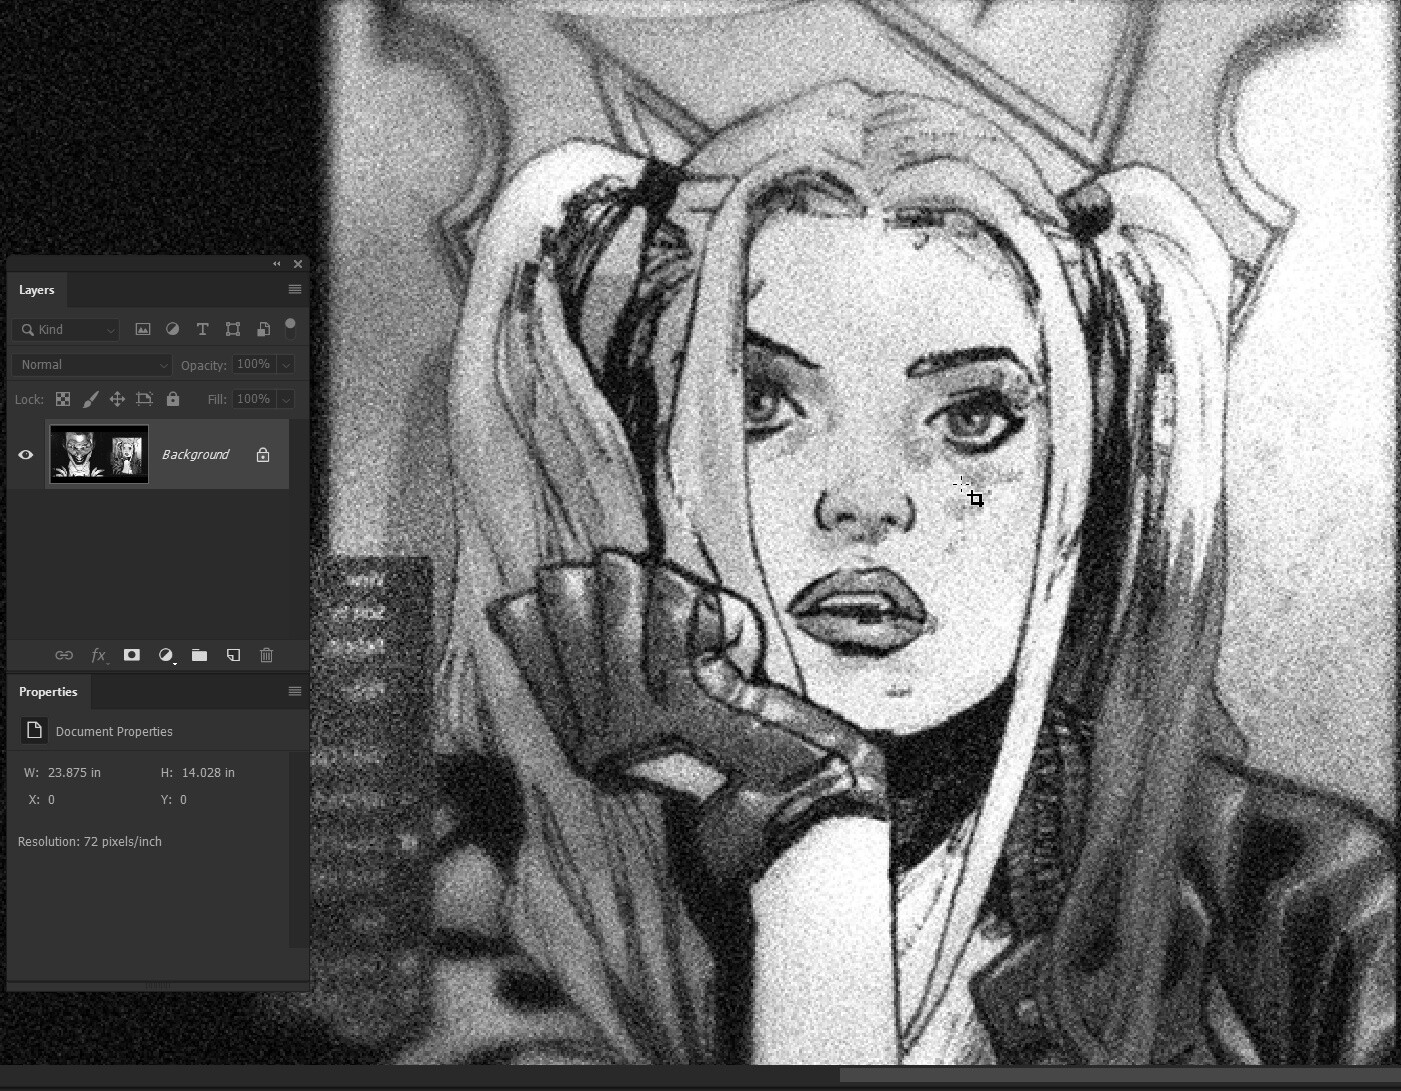
Task: Click the W: 23.875 in value
Action: coord(74,773)
